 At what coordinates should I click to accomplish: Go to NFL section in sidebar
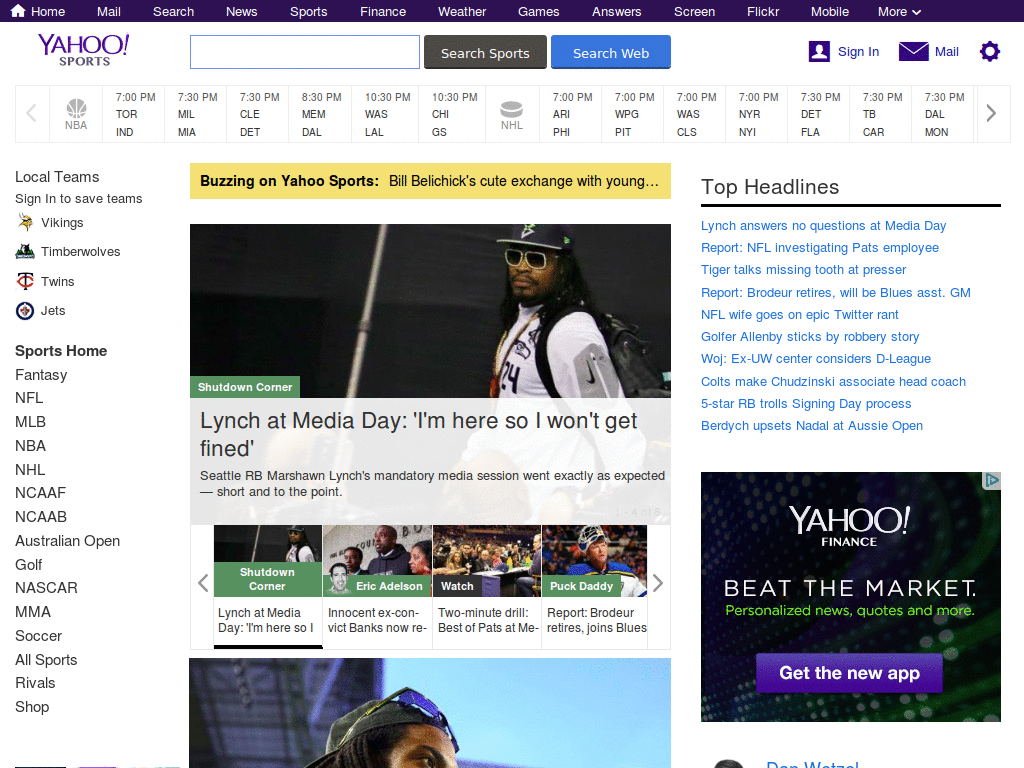point(29,398)
